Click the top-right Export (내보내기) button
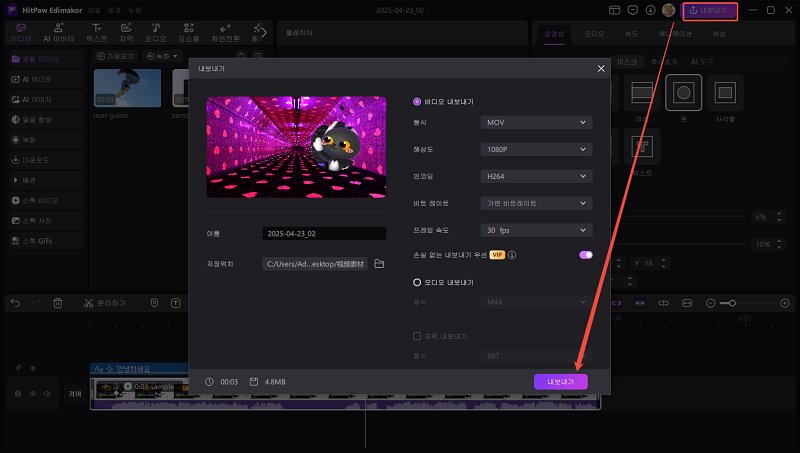This screenshot has height=453, width=800. click(x=710, y=11)
